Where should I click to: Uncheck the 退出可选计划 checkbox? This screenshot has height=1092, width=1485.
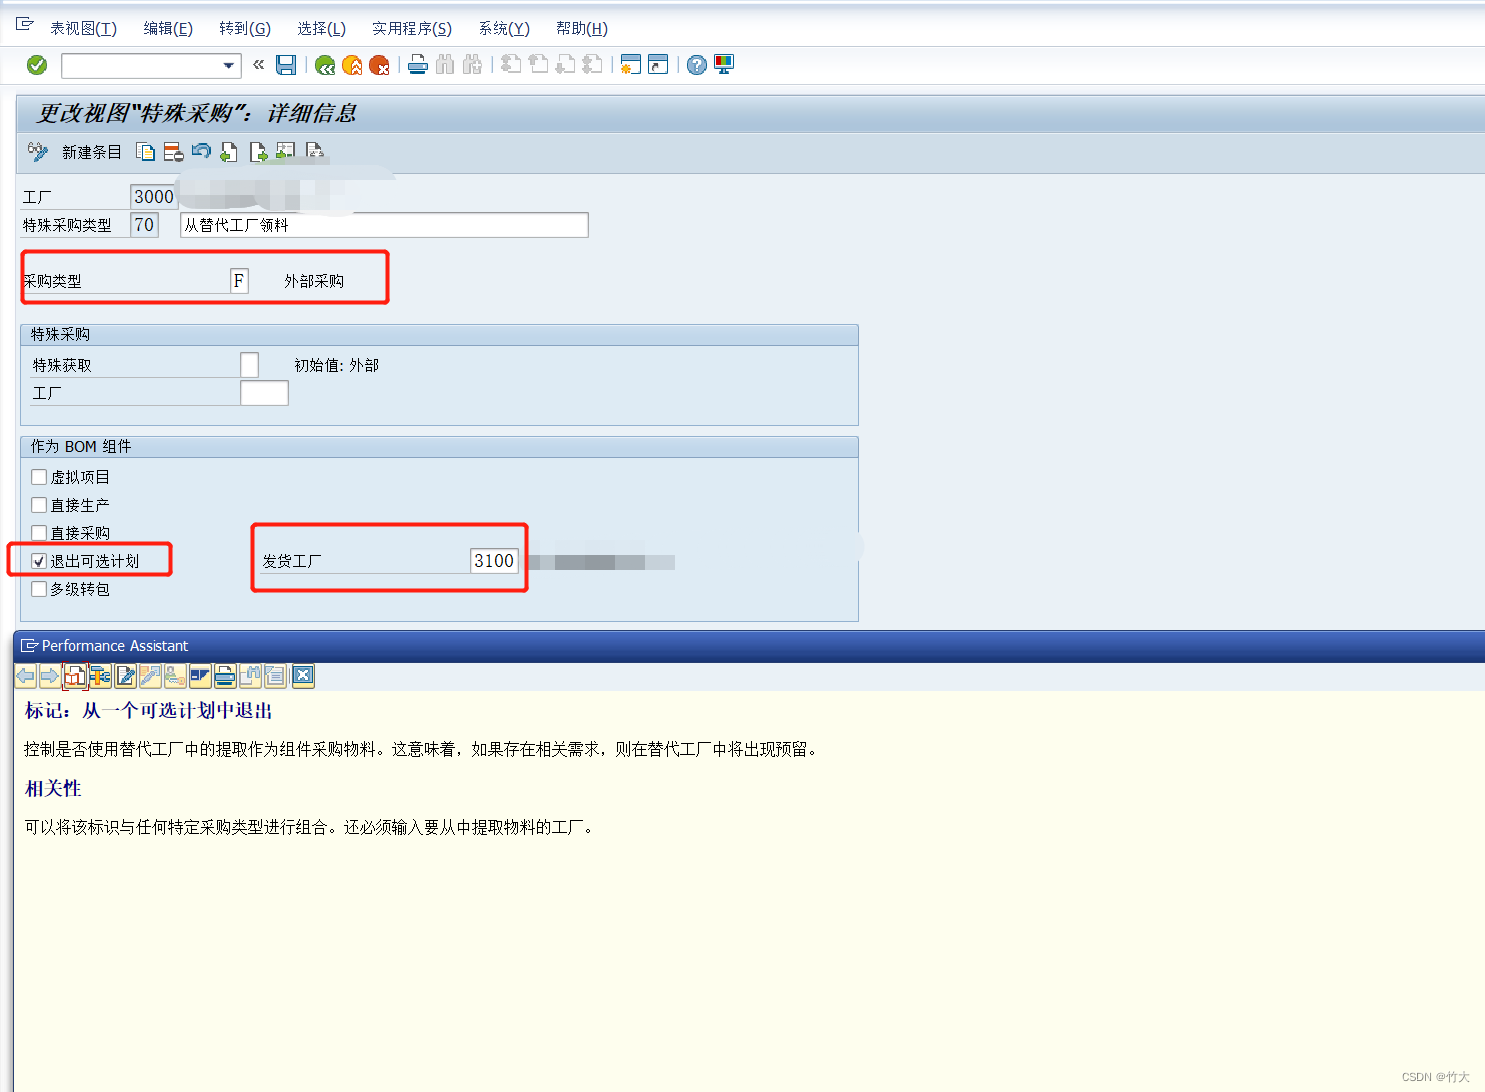(x=38, y=560)
